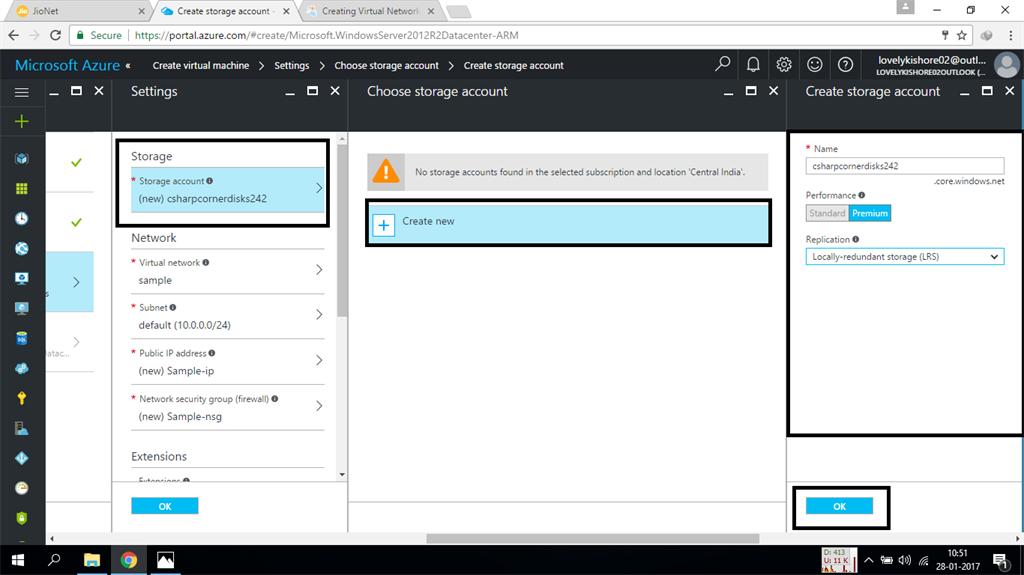The image size is (1024, 575).
Task: Open Network security group Sample-nsg row
Action: (x=227, y=407)
